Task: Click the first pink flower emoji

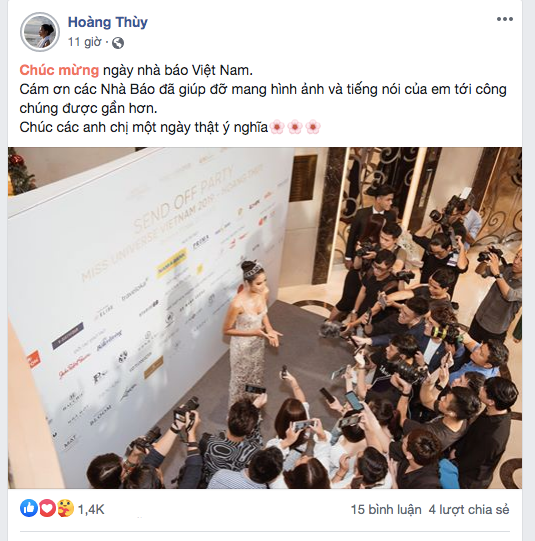Action: [277, 127]
